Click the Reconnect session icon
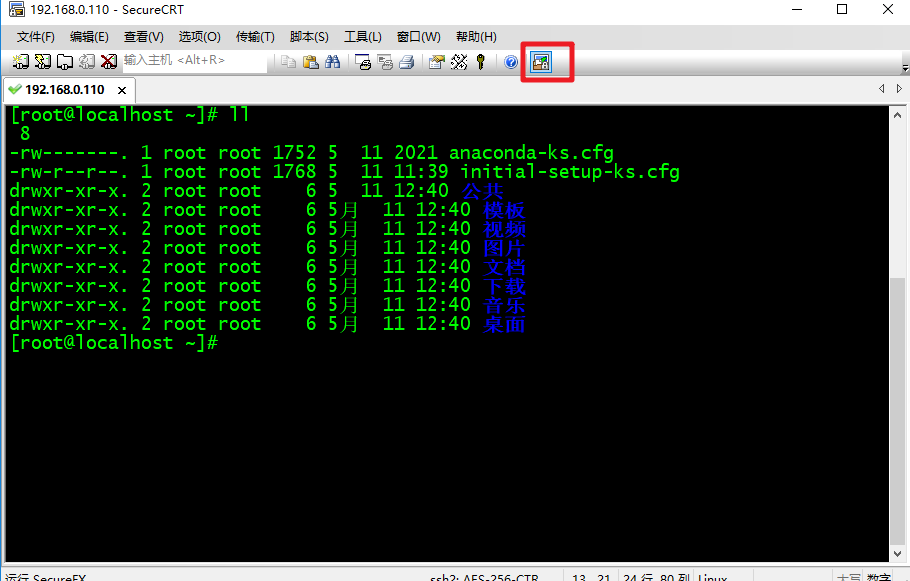This screenshot has width=910, height=581. pos(87,62)
